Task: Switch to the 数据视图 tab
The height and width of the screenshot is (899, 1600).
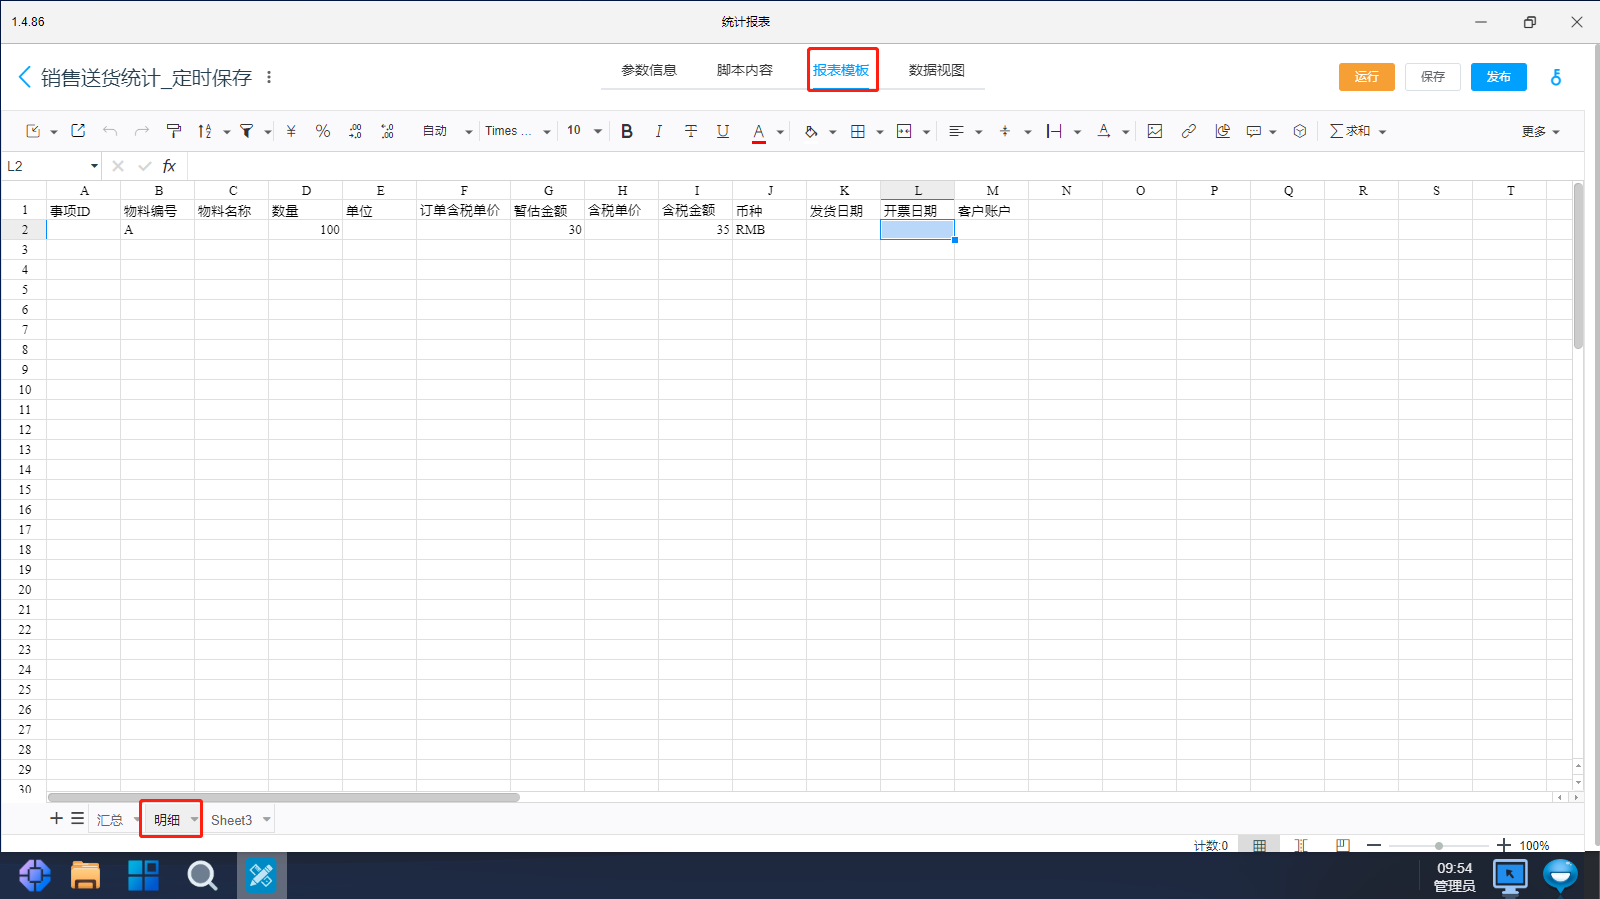Action: [x=937, y=70]
